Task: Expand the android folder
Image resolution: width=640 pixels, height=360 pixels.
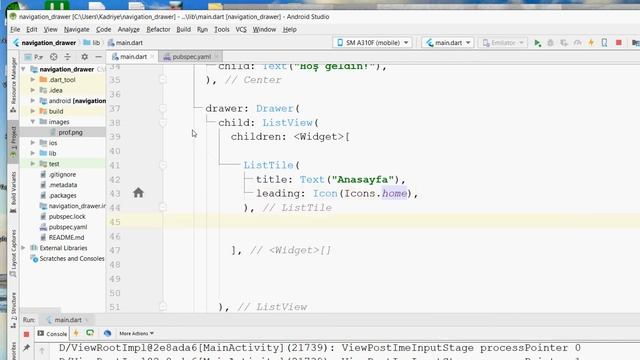Action: 33,101
